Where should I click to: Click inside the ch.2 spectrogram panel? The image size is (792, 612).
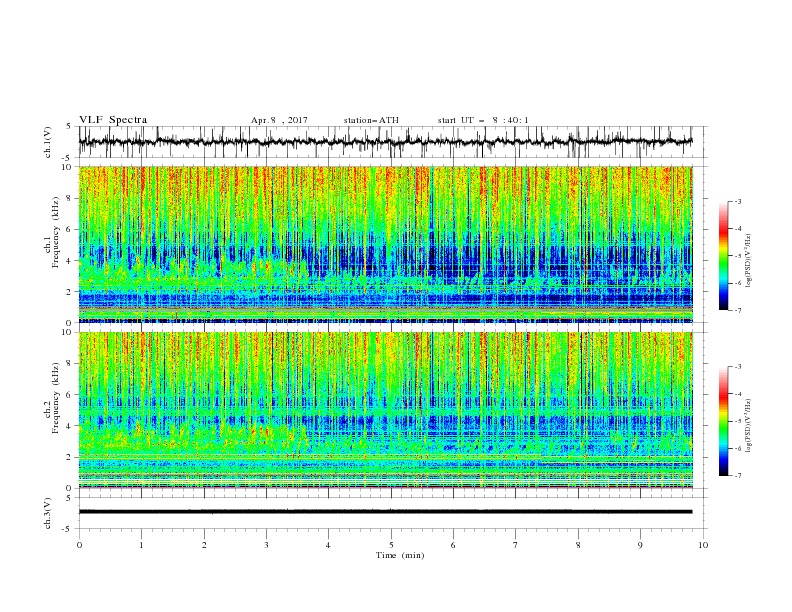pos(385,410)
